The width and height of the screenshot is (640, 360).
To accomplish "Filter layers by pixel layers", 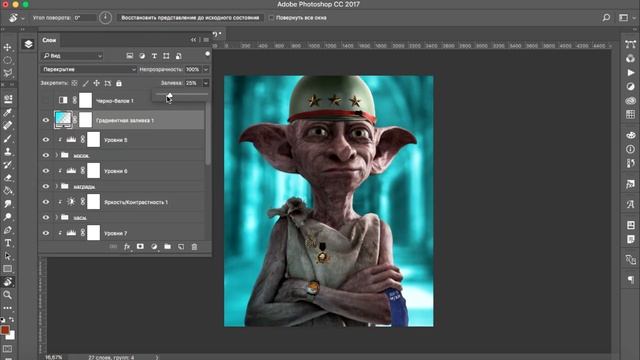I will tap(129, 56).
